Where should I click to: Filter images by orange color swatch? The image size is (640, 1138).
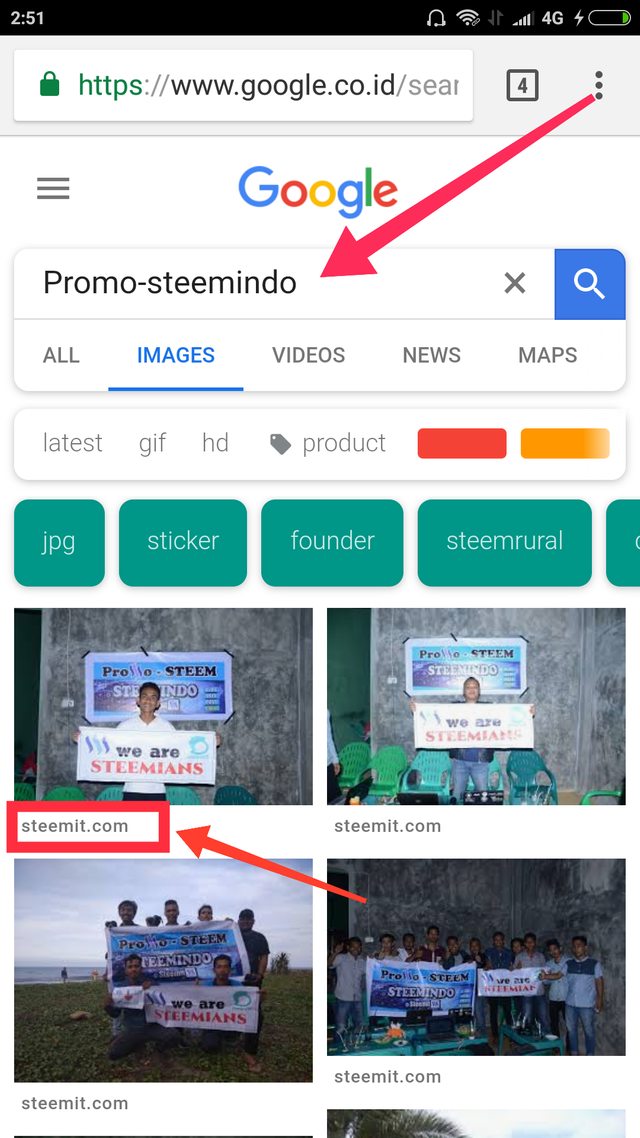565,443
